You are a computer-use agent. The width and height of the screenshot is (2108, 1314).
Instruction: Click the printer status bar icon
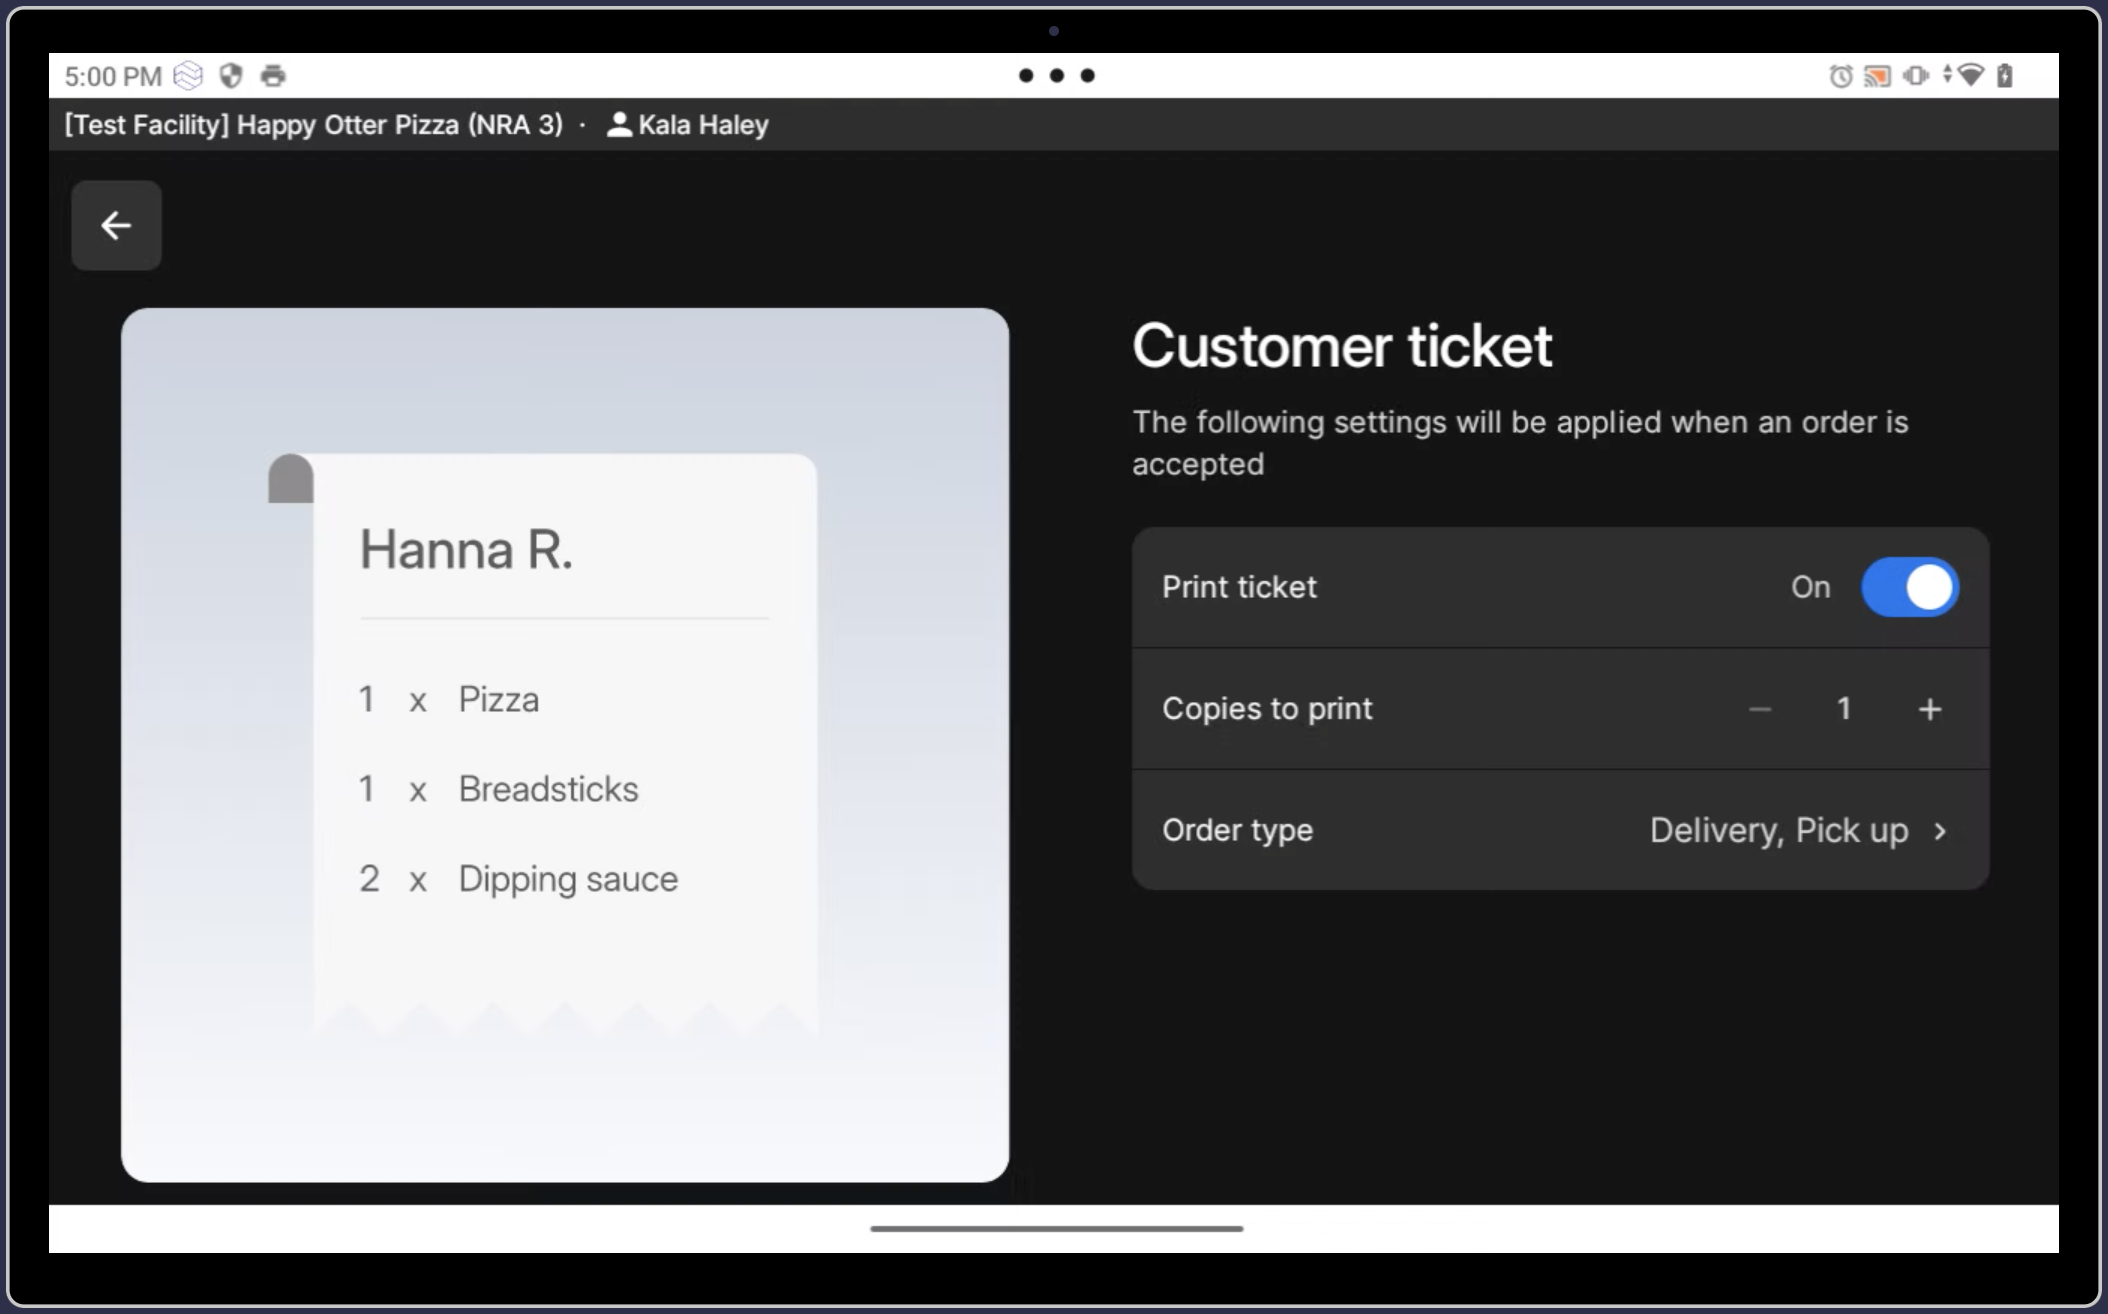pyautogui.click(x=272, y=75)
